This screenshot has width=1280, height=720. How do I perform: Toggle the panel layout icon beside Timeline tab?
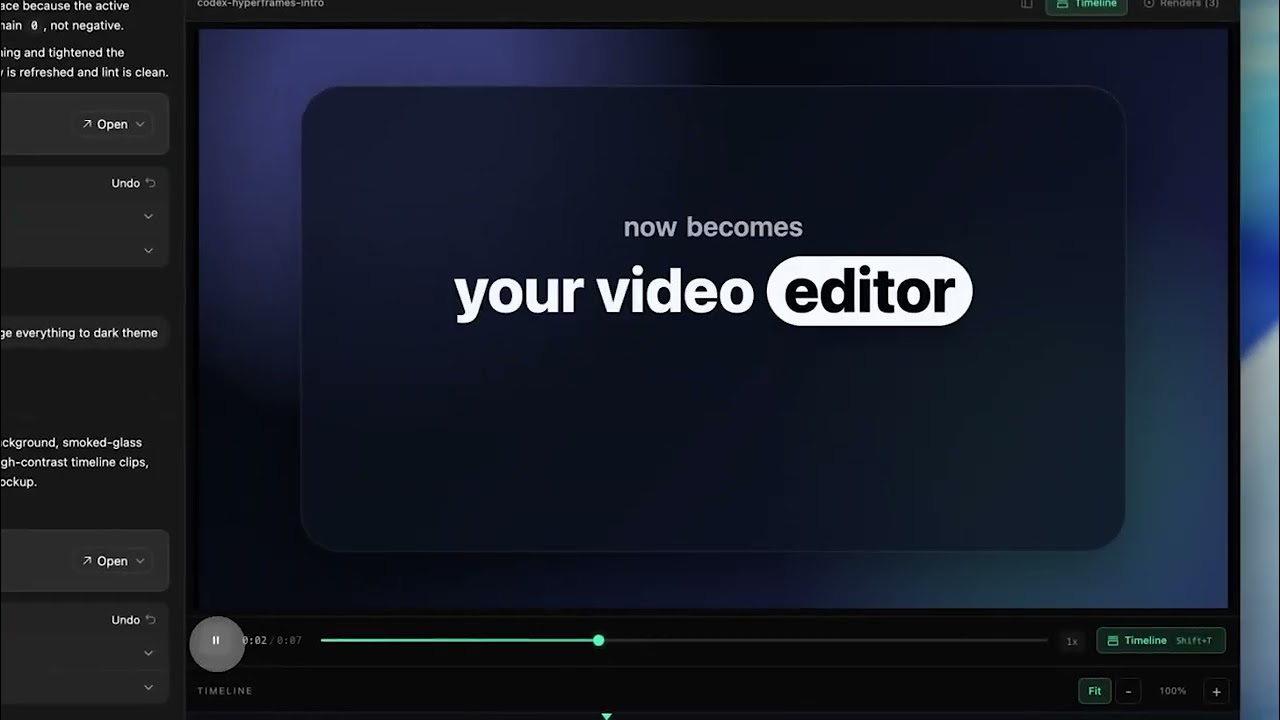(x=1026, y=4)
